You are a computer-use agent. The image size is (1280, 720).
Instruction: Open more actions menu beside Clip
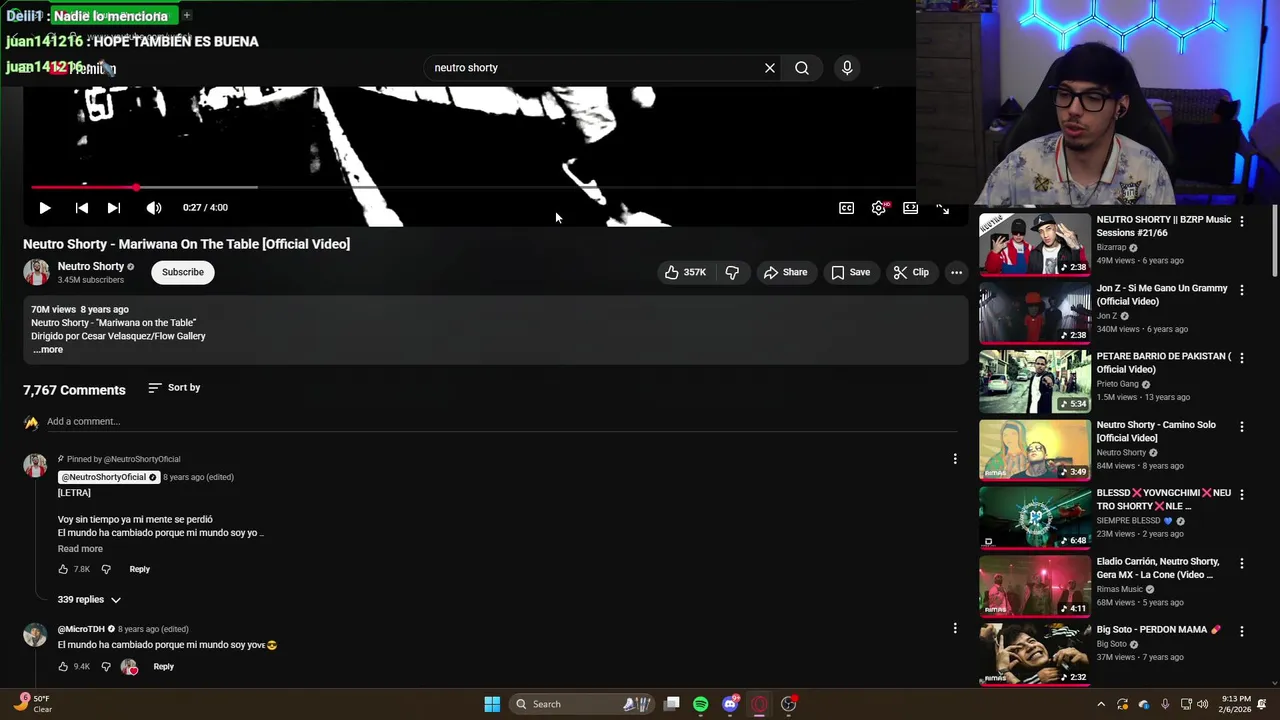pyautogui.click(x=956, y=272)
